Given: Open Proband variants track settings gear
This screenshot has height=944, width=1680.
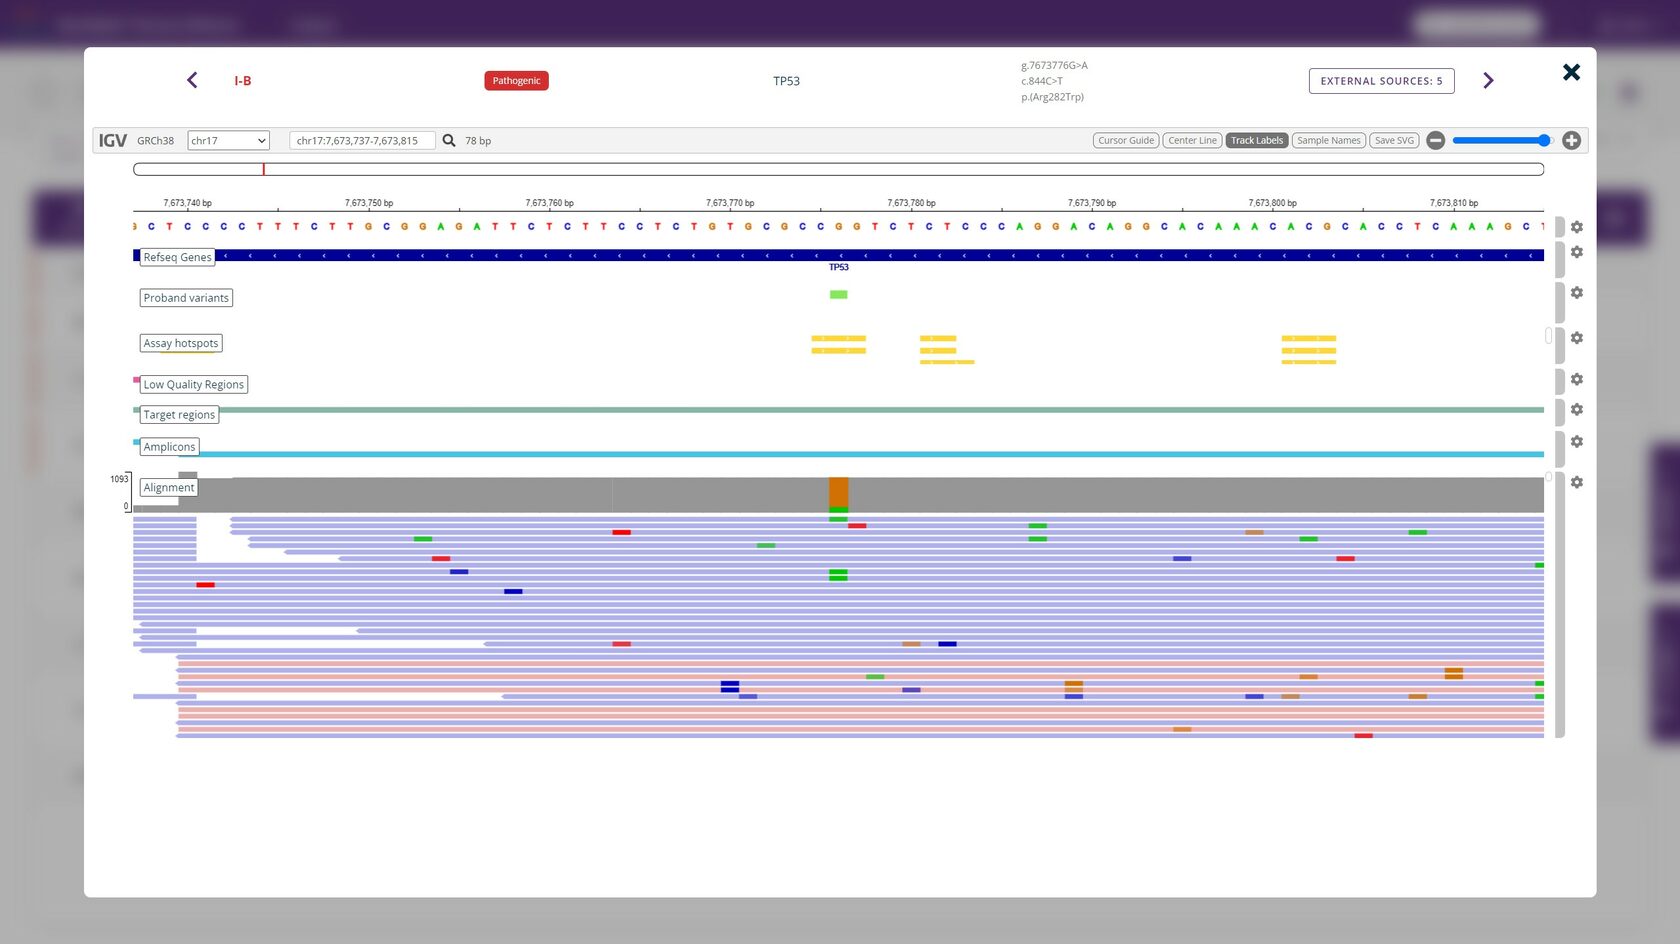Looking at the screenshot, I should tap(1576, 293).
